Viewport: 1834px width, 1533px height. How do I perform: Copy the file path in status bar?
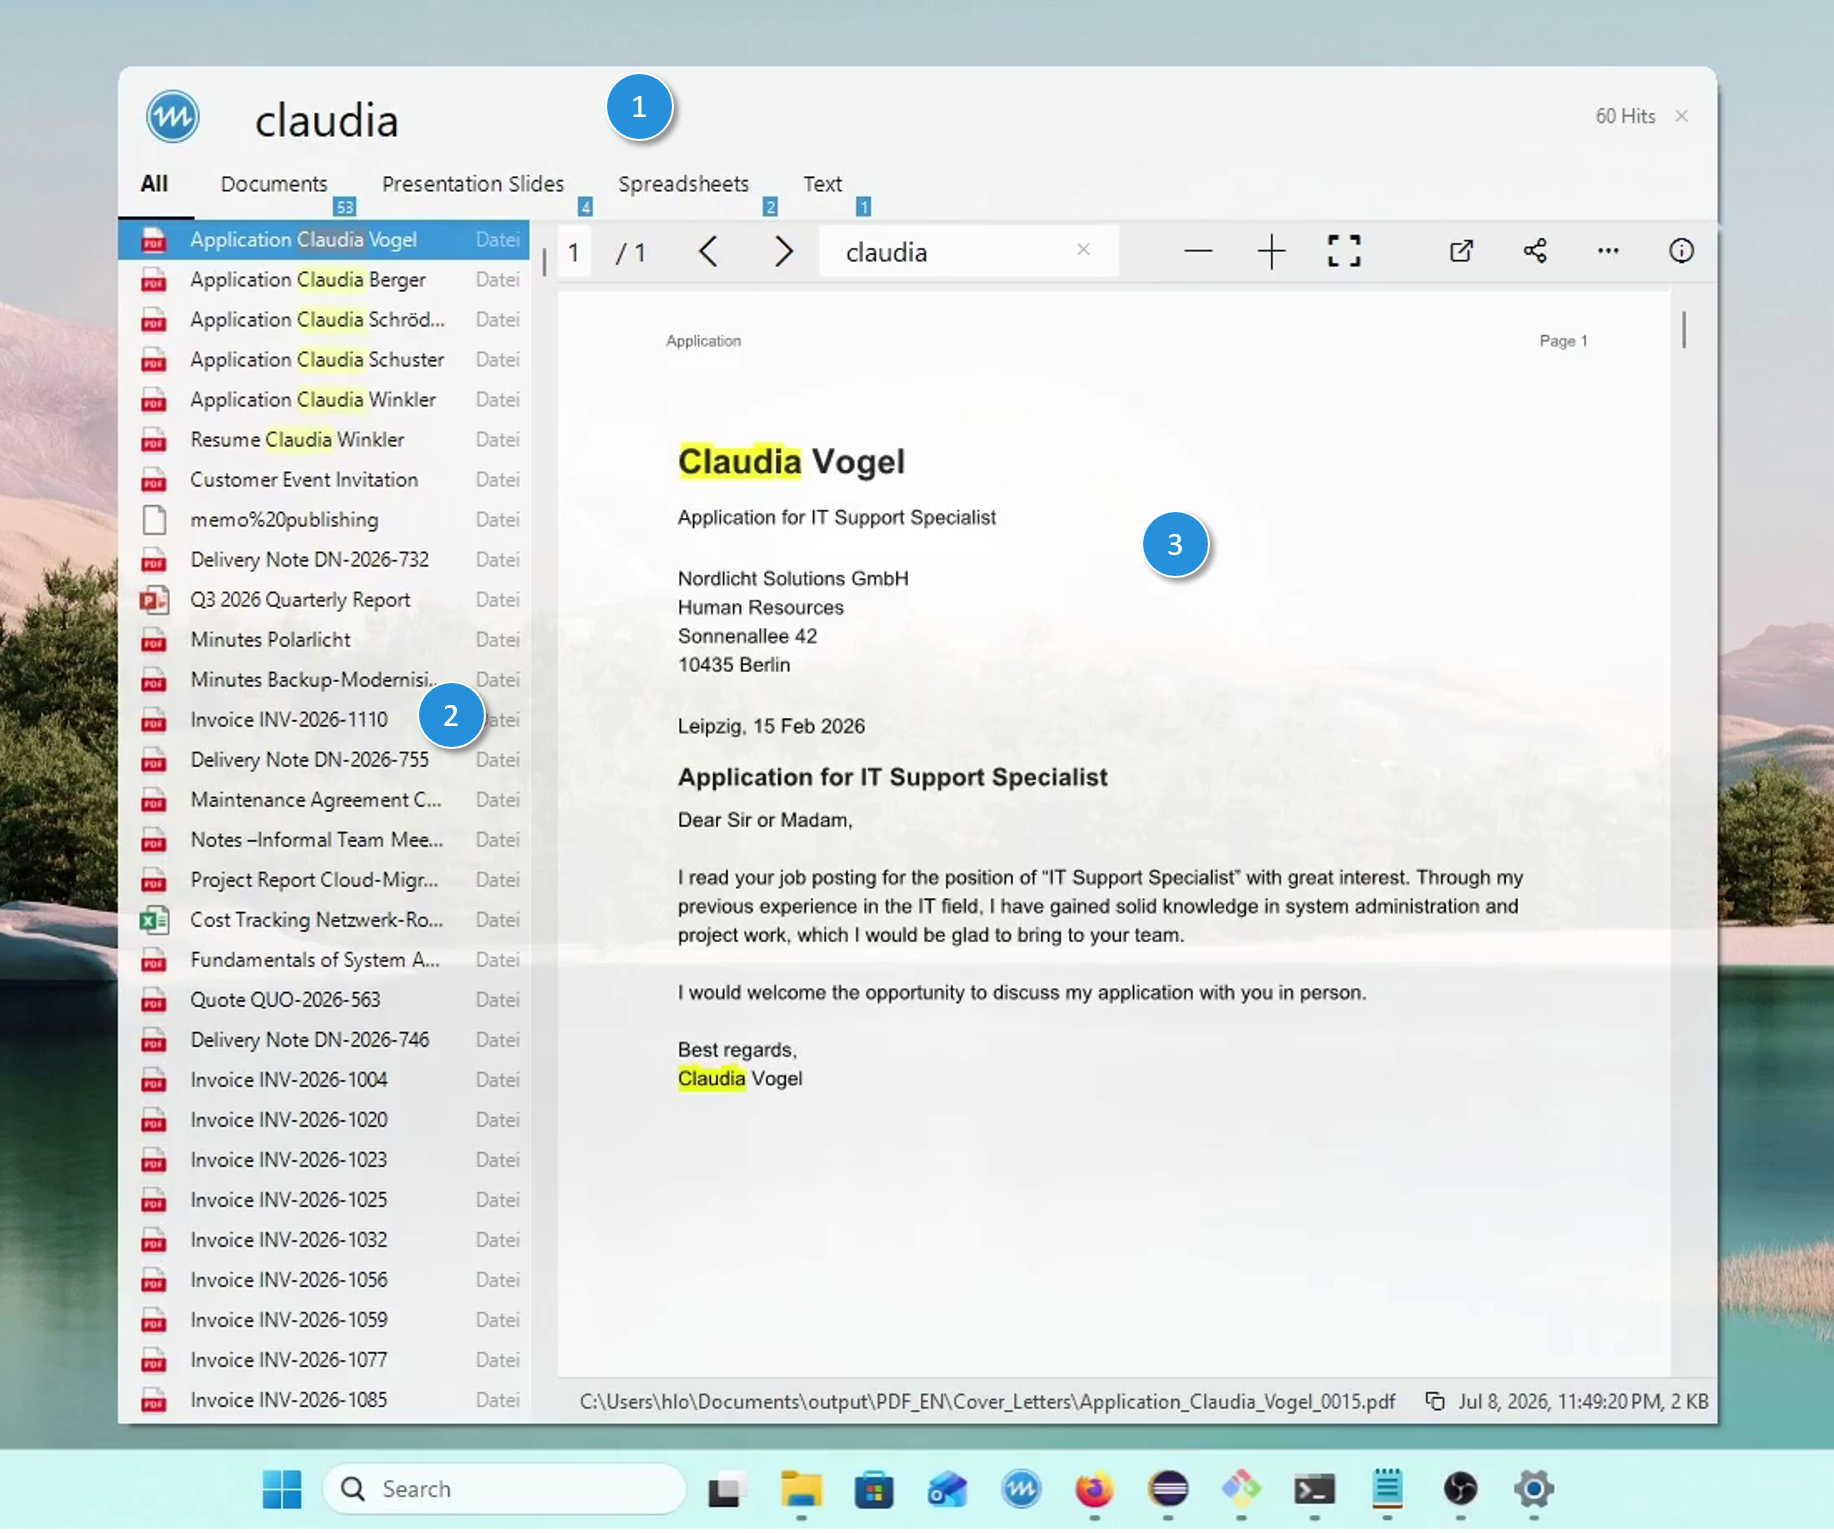pyautogui.click(x=1435, y=1401)
